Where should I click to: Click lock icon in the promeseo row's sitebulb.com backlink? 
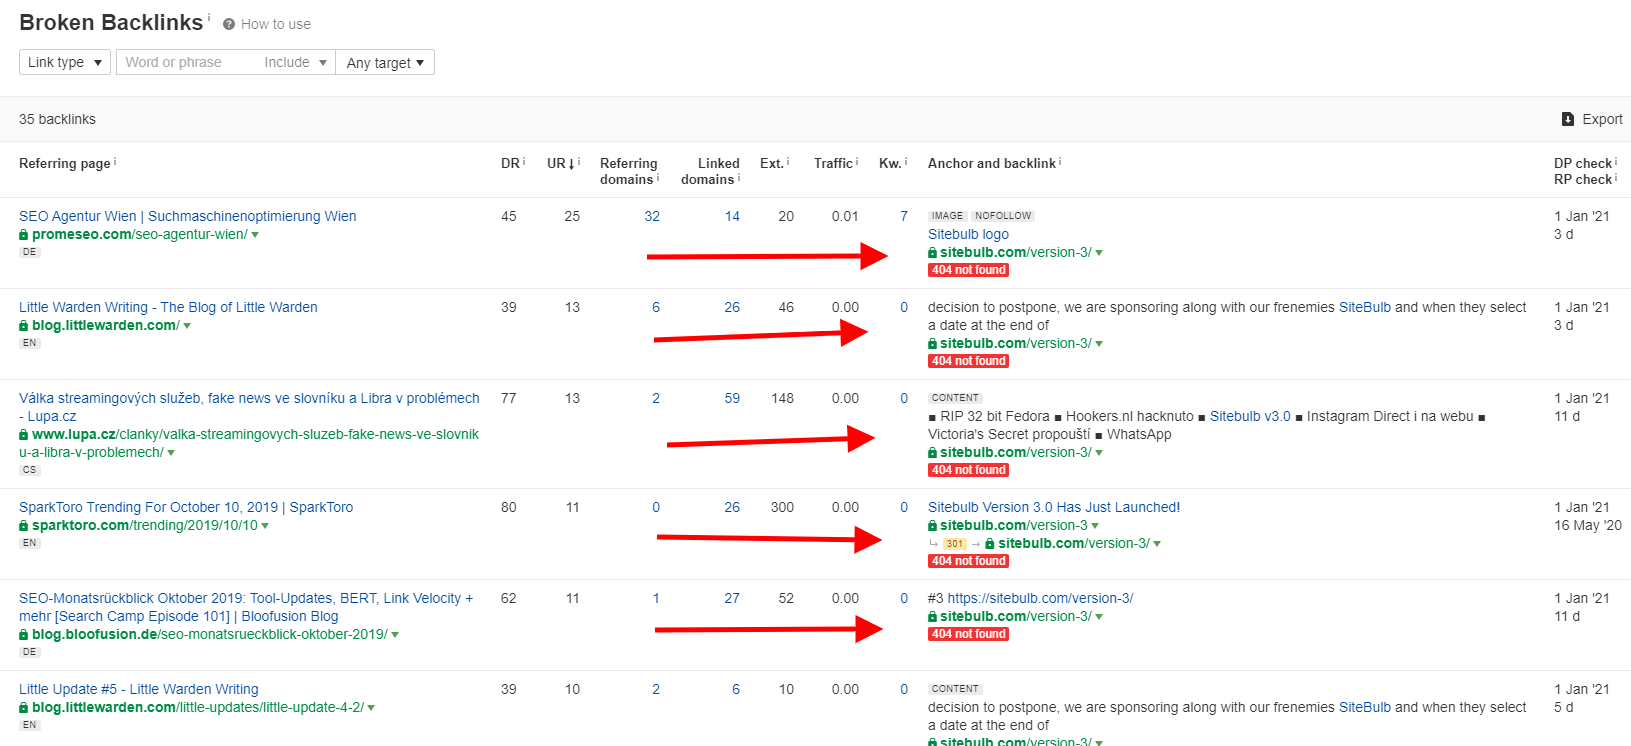point(933,253)
